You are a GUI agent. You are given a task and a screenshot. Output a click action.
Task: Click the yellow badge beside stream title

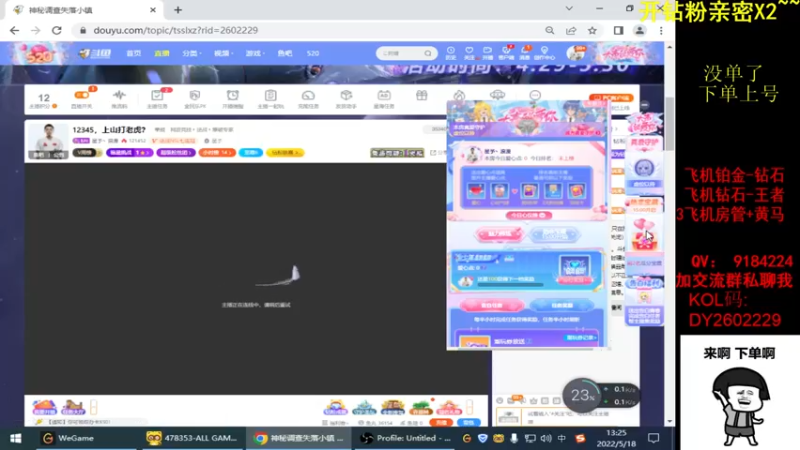[x=285, y=153]
